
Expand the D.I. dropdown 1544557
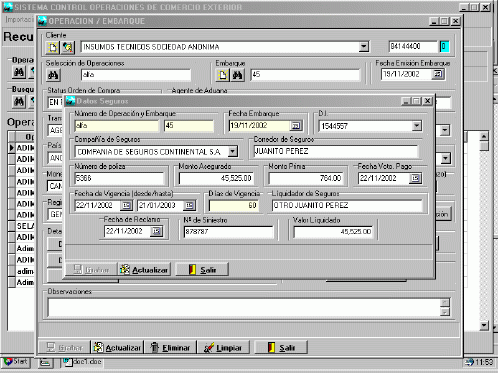point(416,126)
